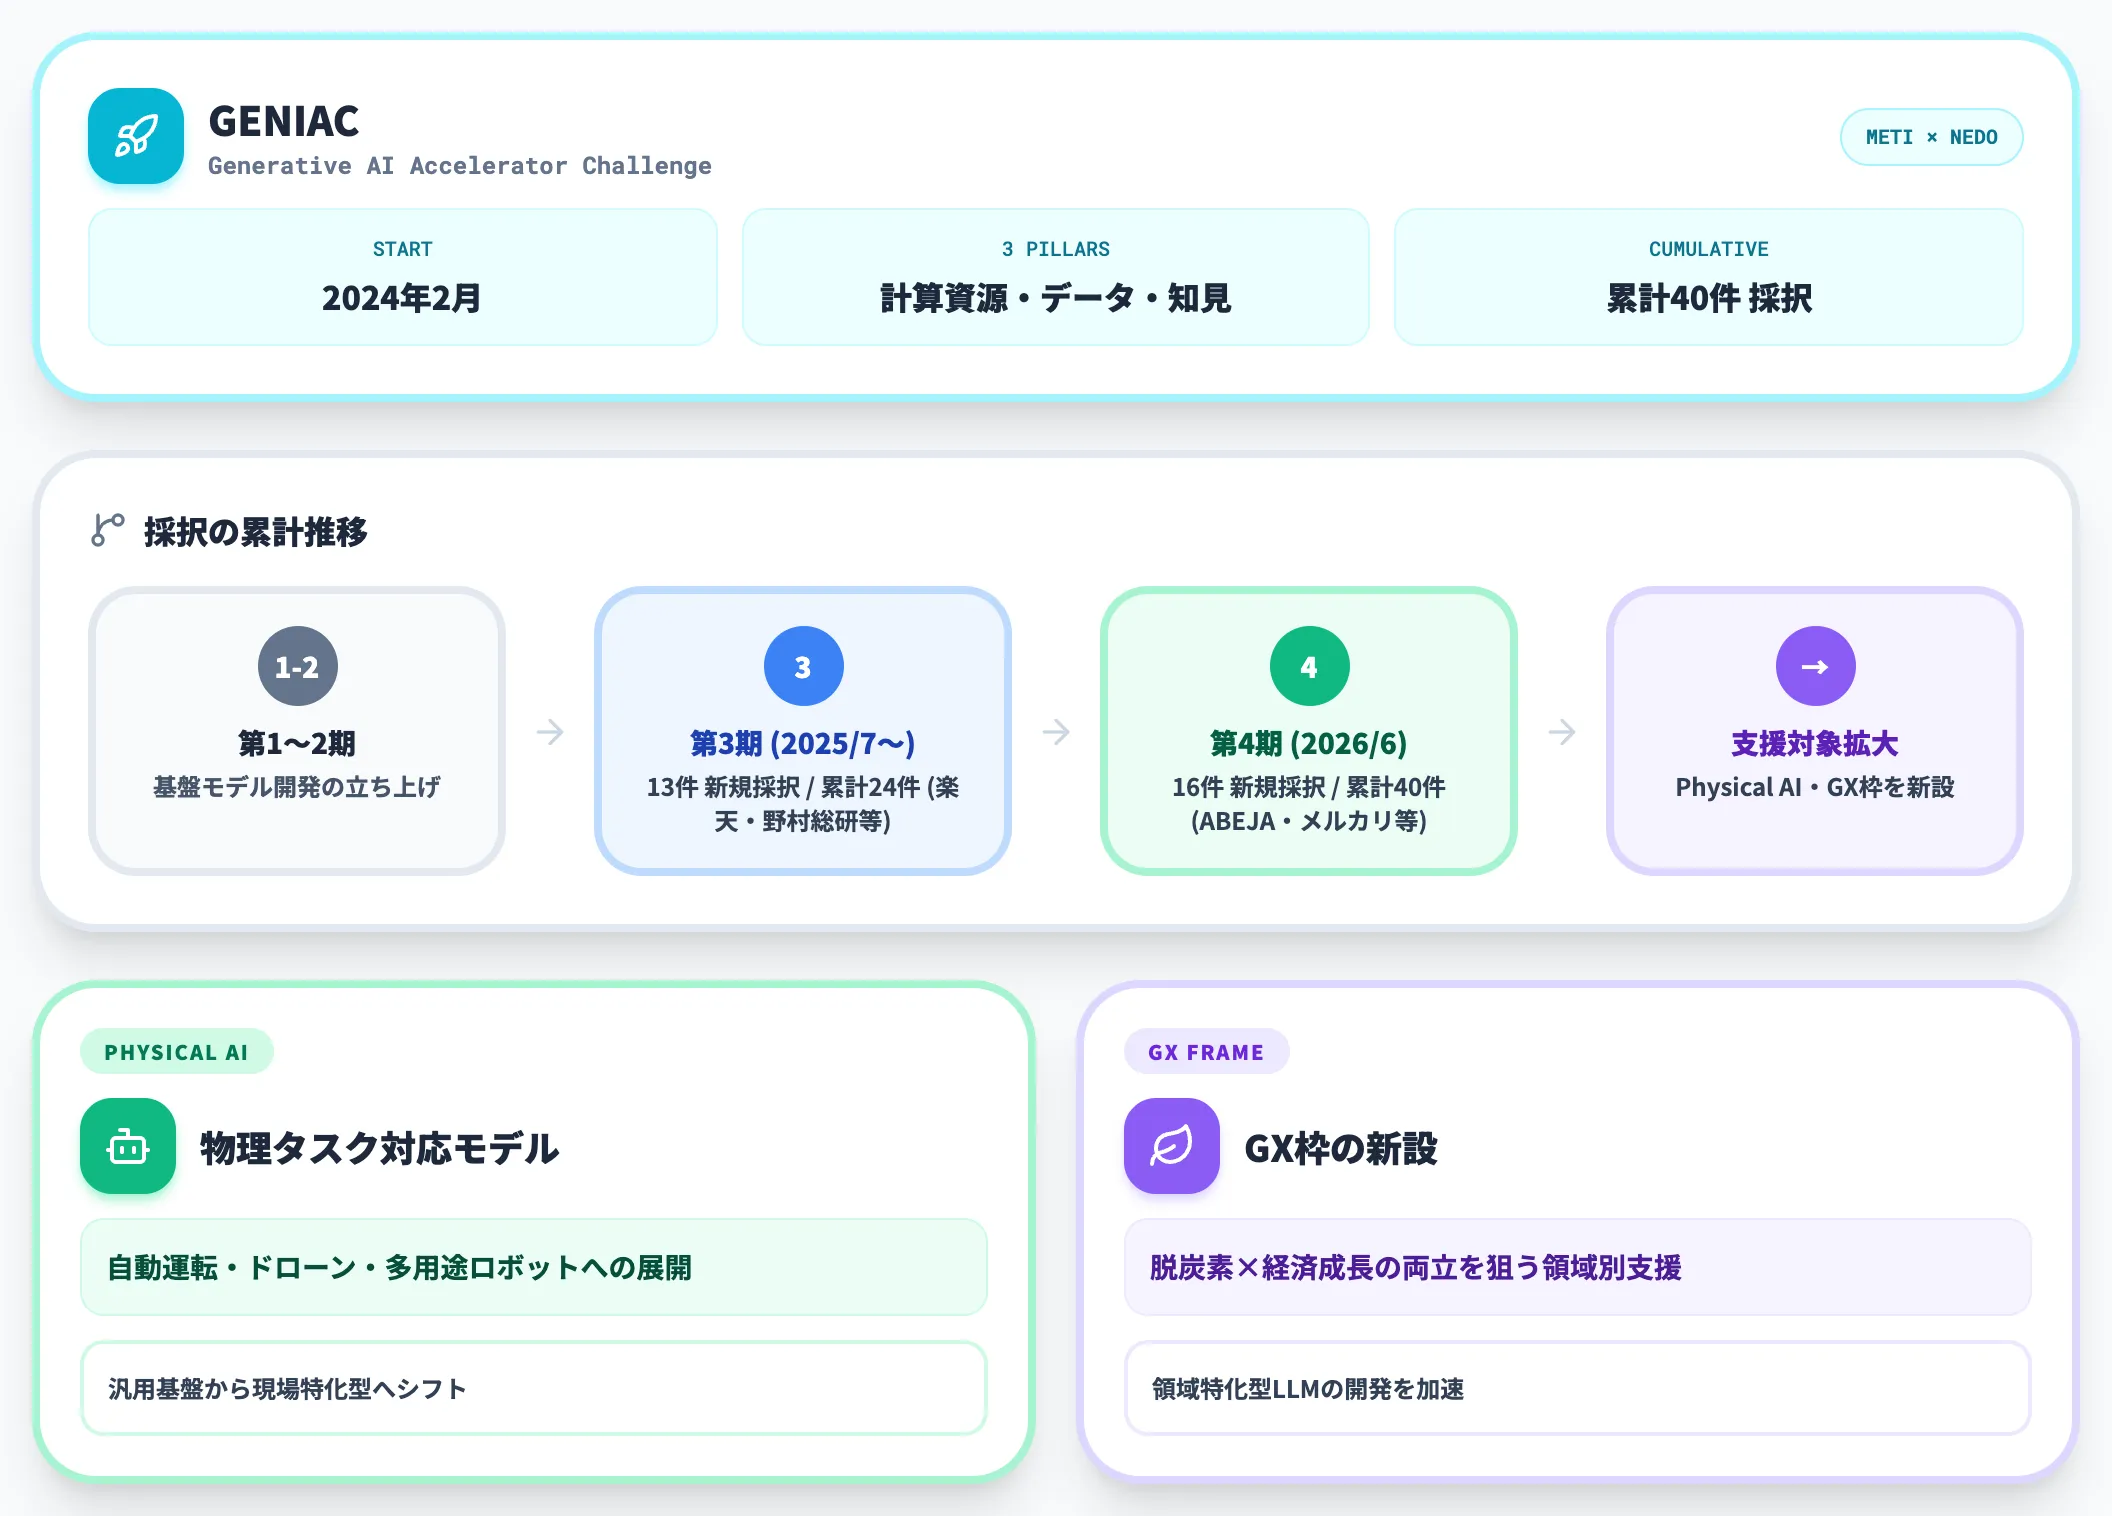Screen dimensions: 2112x1516
Task: Click the Generative AI Accelerator Challenge subtitle
Action: 460,166
